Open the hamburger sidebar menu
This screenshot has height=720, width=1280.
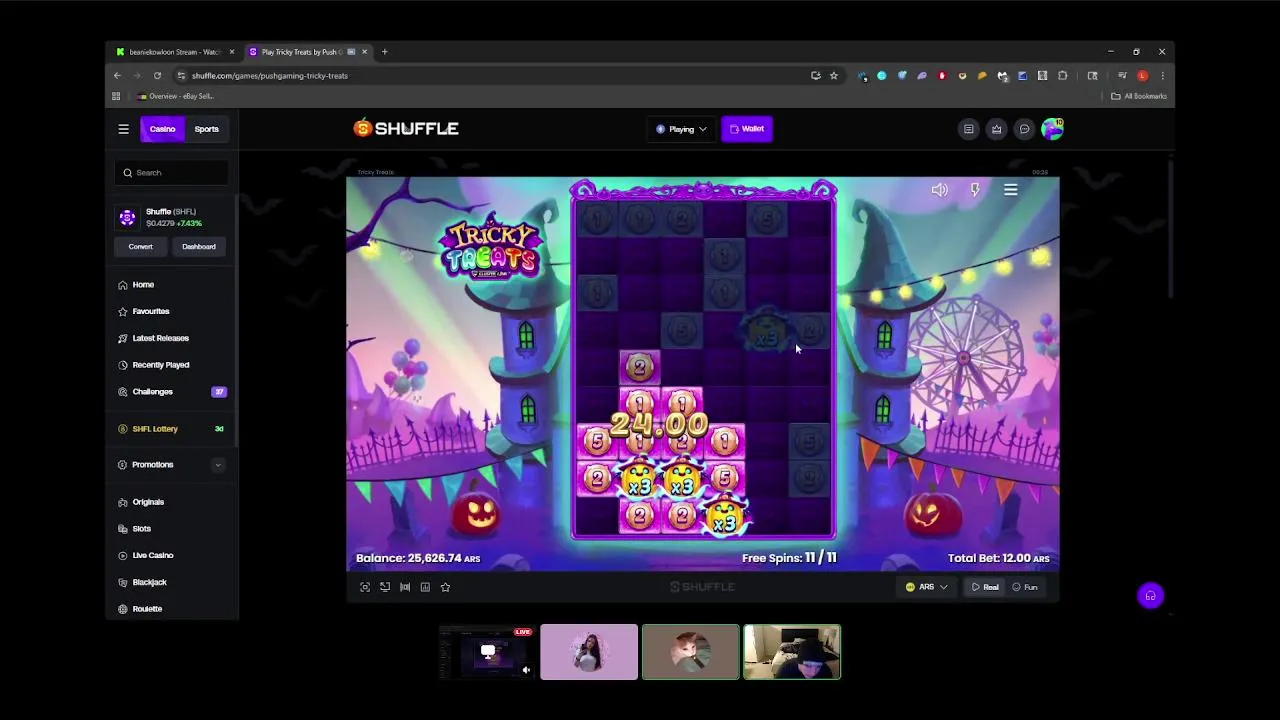[123, 129]
